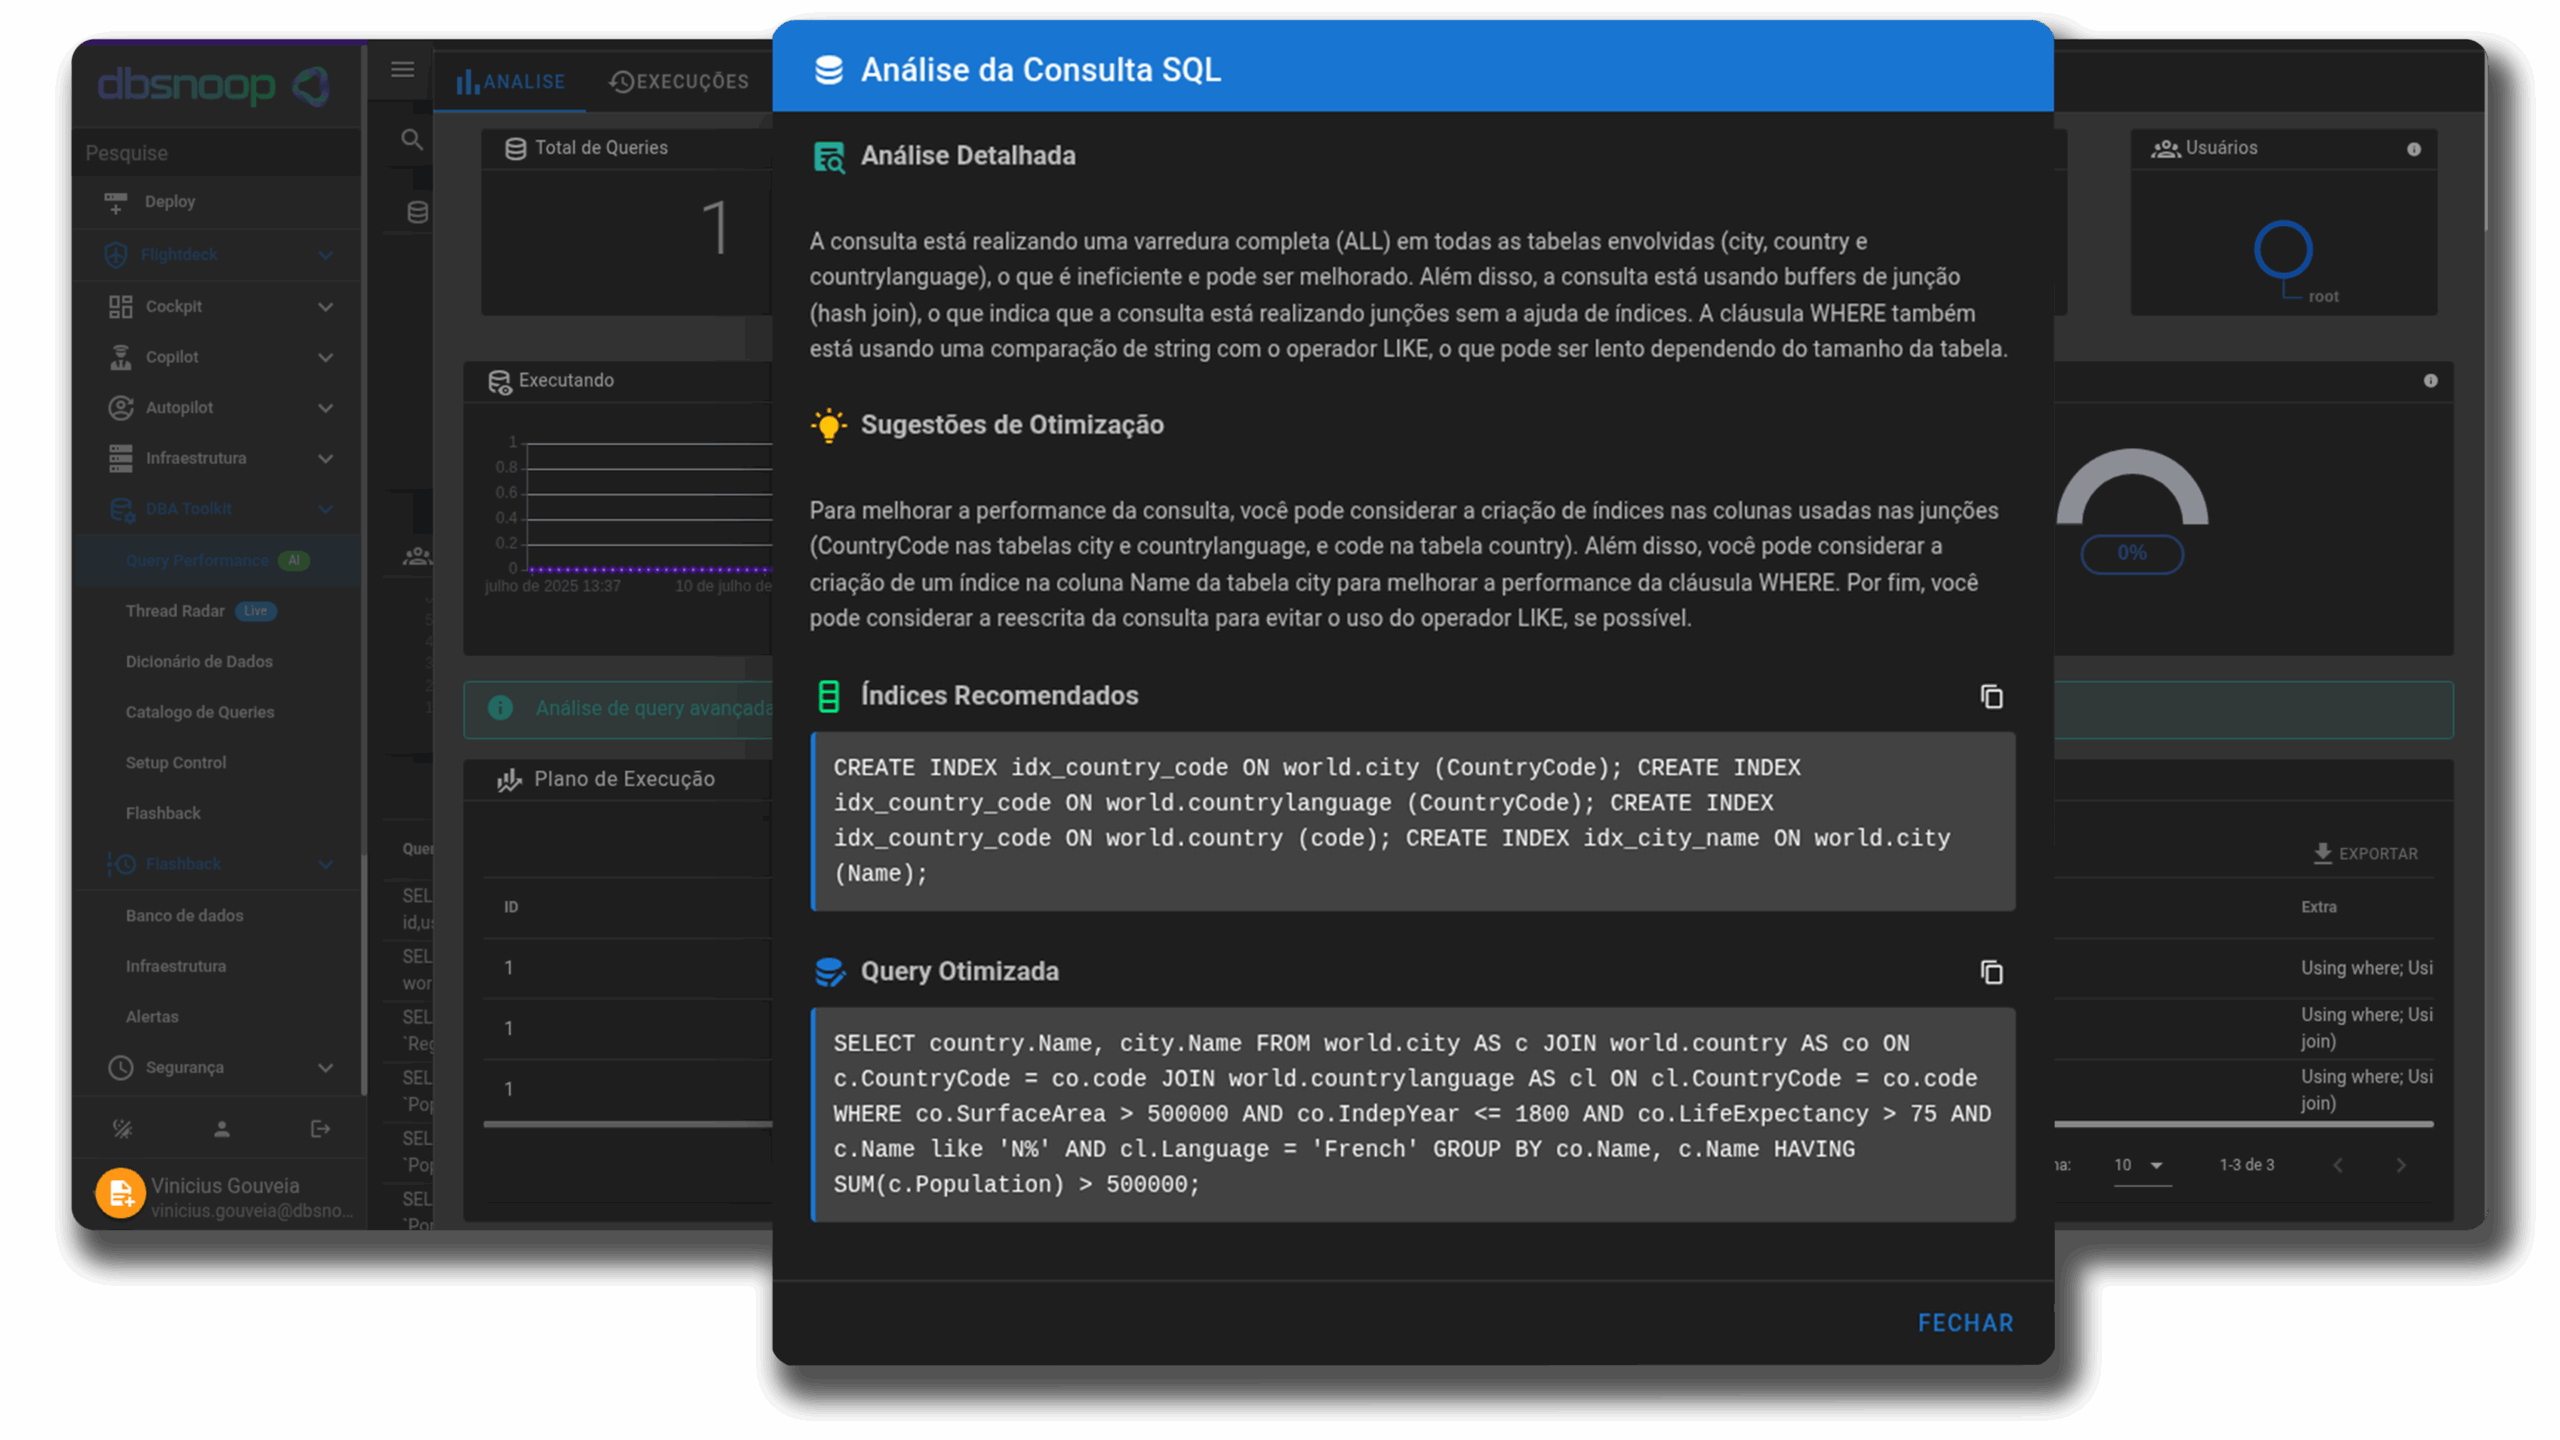2560x1440 pixels.
Task: Click the hamburger menu icon
Action: tap(402, 70)
